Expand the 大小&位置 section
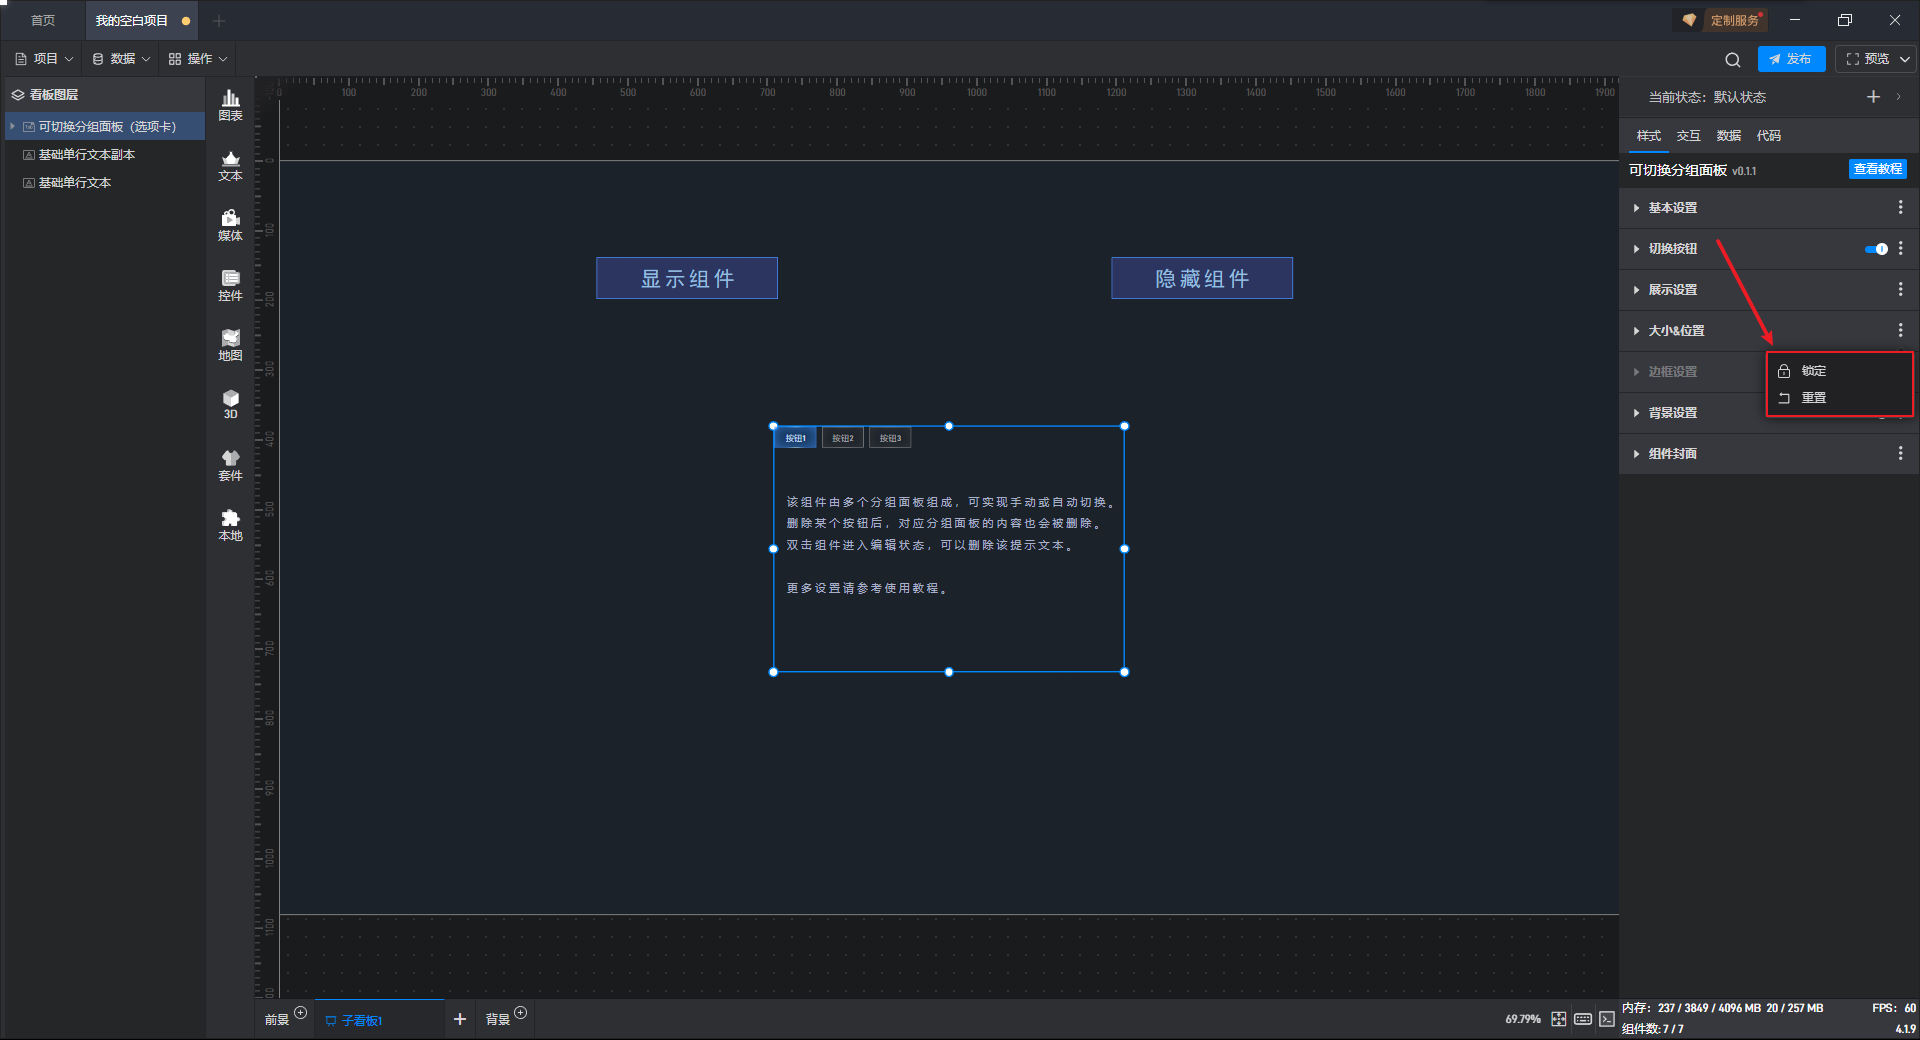Image resolution: width=1920 pixels, height=1040 pixels. [1636, 331]
